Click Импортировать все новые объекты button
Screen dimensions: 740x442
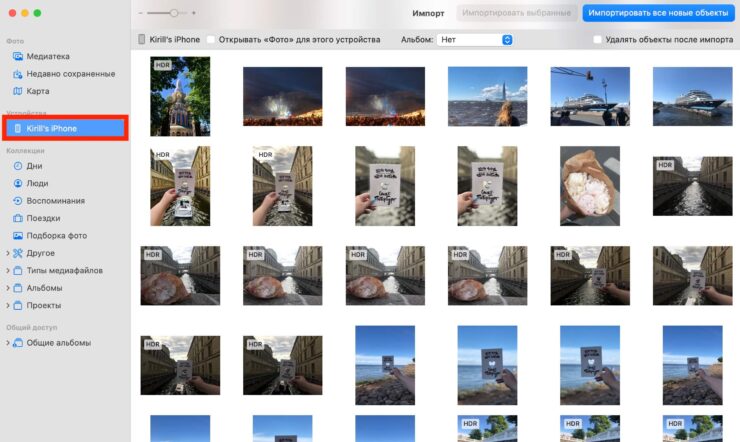click(x=657, y=13)
